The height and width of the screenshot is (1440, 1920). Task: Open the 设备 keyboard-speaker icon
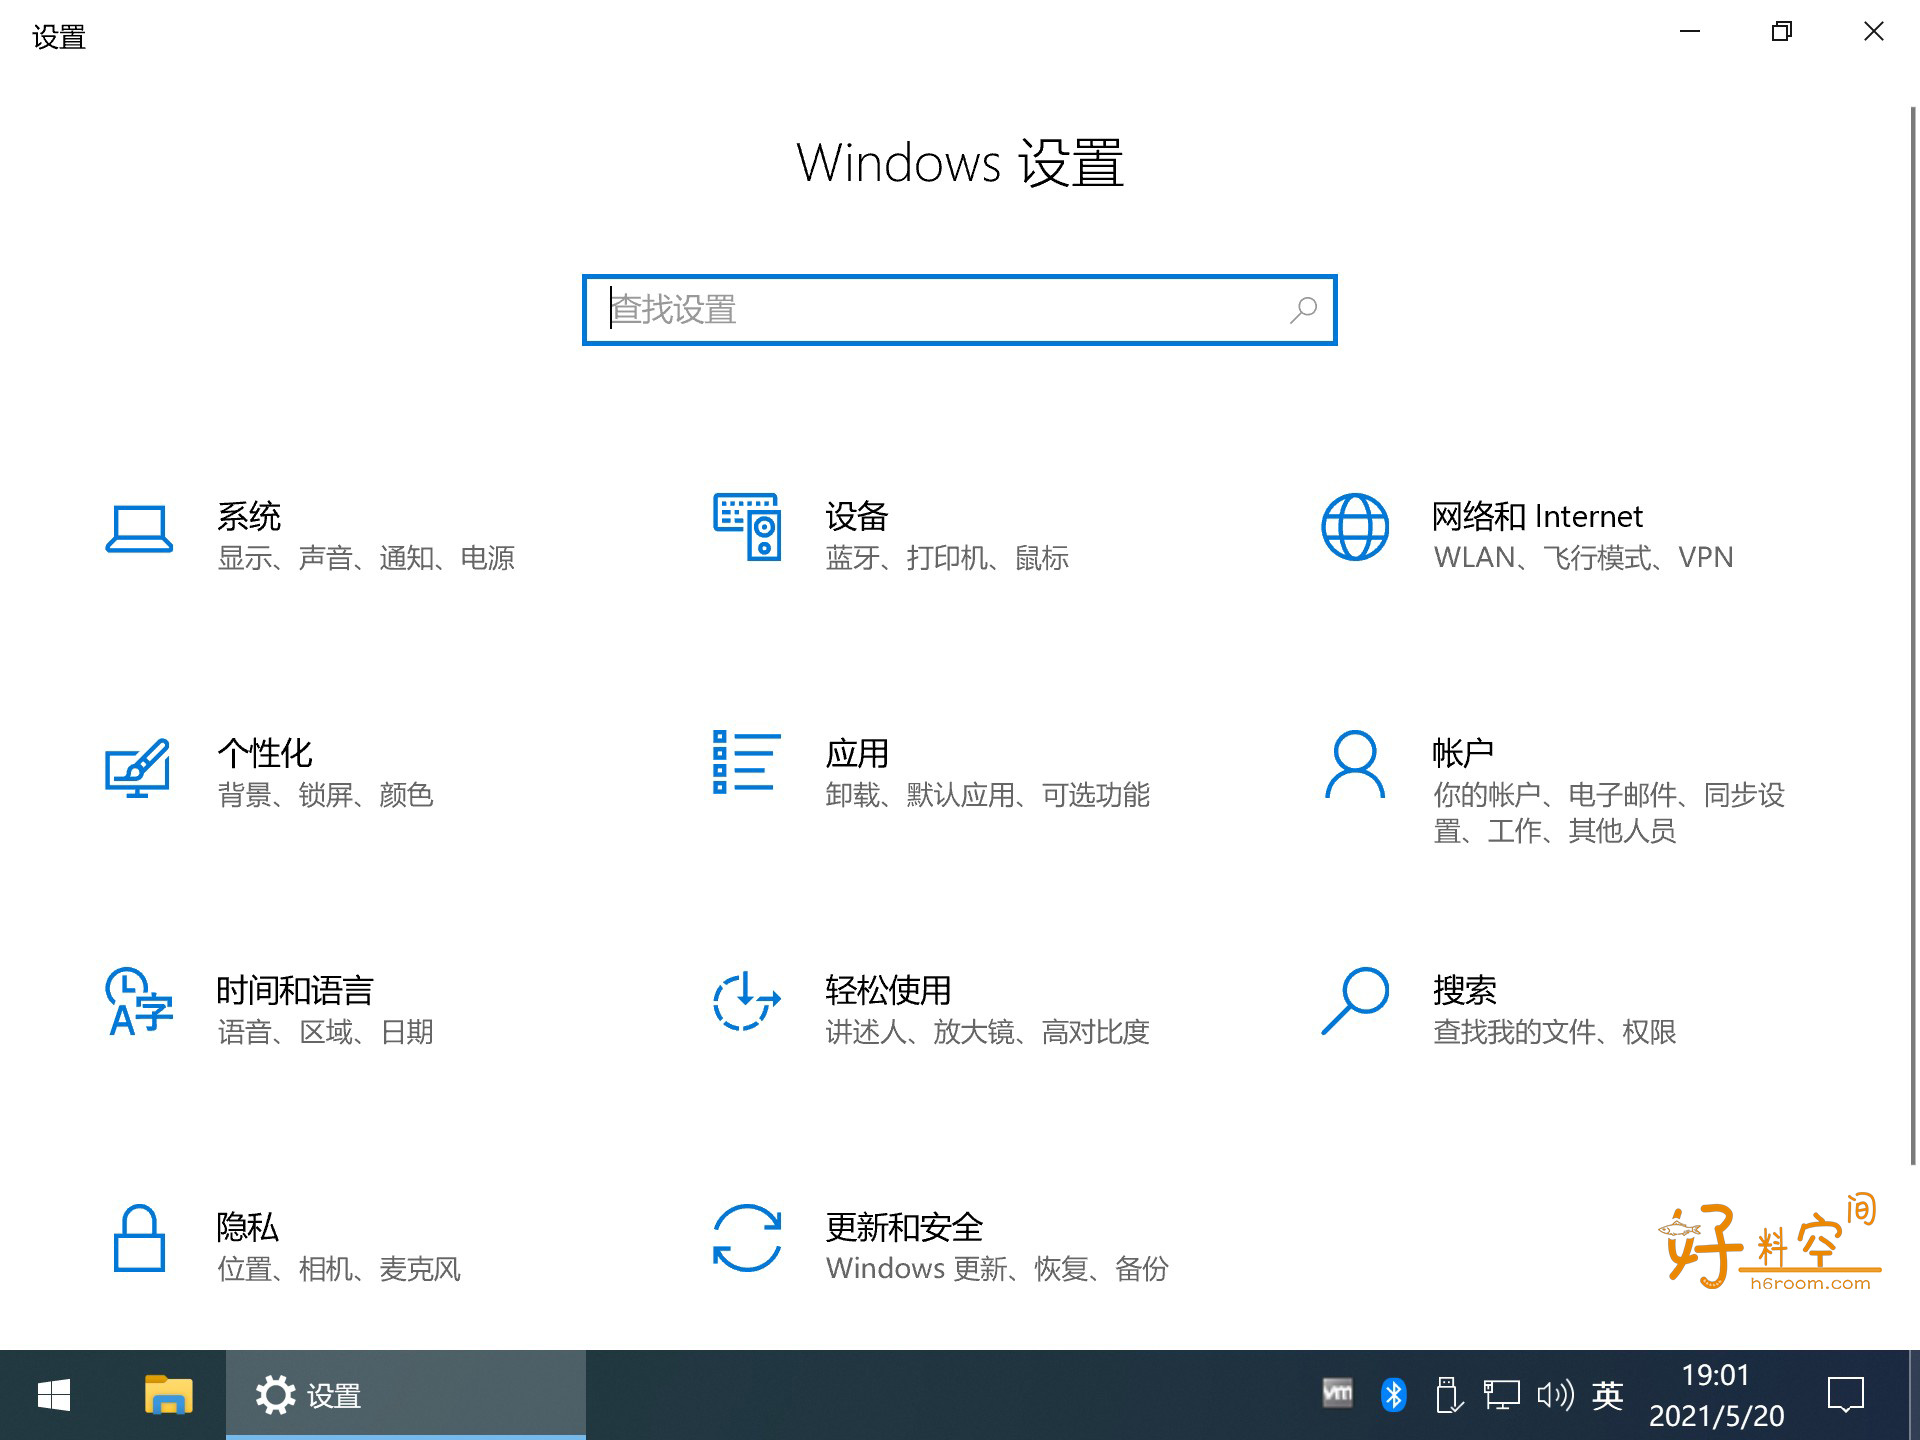pos(746,527)
